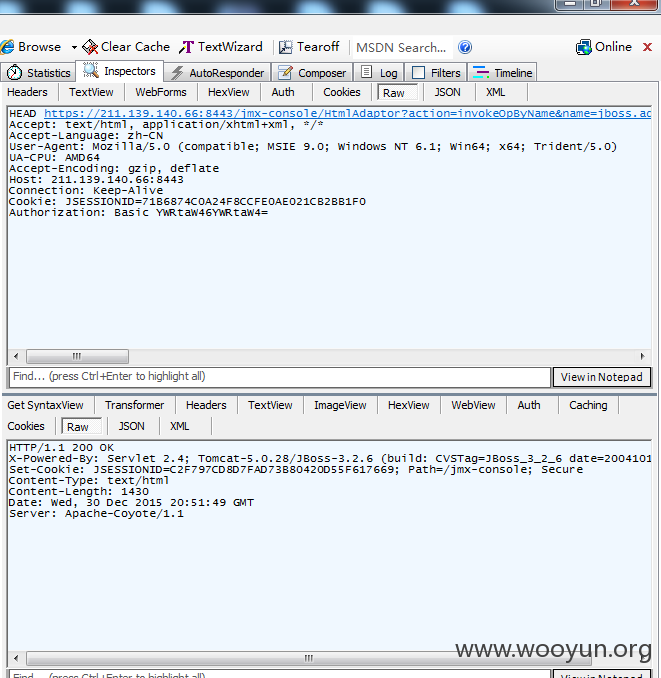The height and width of the screenshot is (678, 661).
Task: Click the Browse Internet Explorer icon
Action: coord(7,47)
